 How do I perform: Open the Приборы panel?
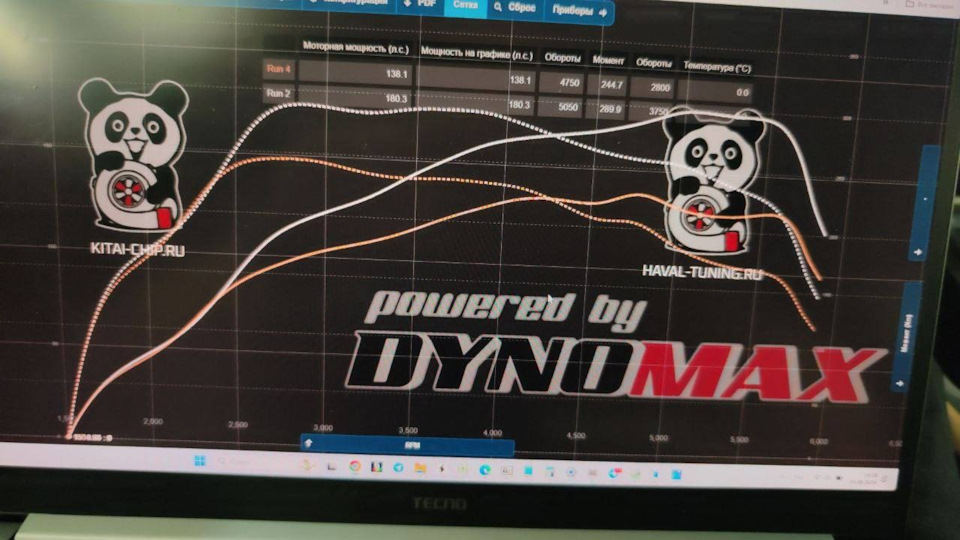(x=579, y=10)
